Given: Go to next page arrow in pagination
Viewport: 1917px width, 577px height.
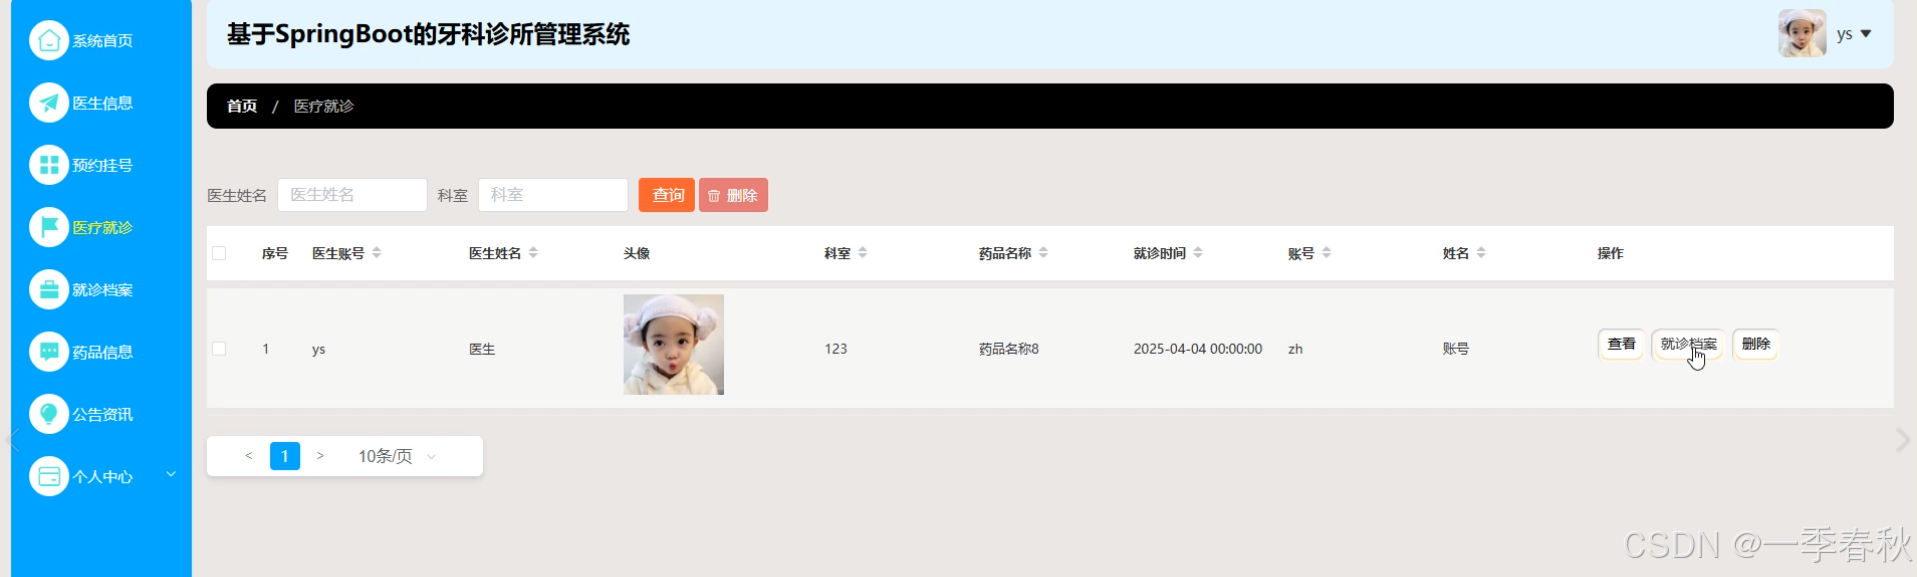Looking at the screenshot, I should 320,456.
